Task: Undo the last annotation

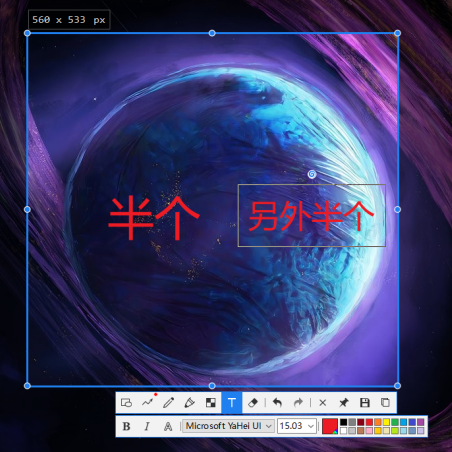Action: [x=277, y=403]
